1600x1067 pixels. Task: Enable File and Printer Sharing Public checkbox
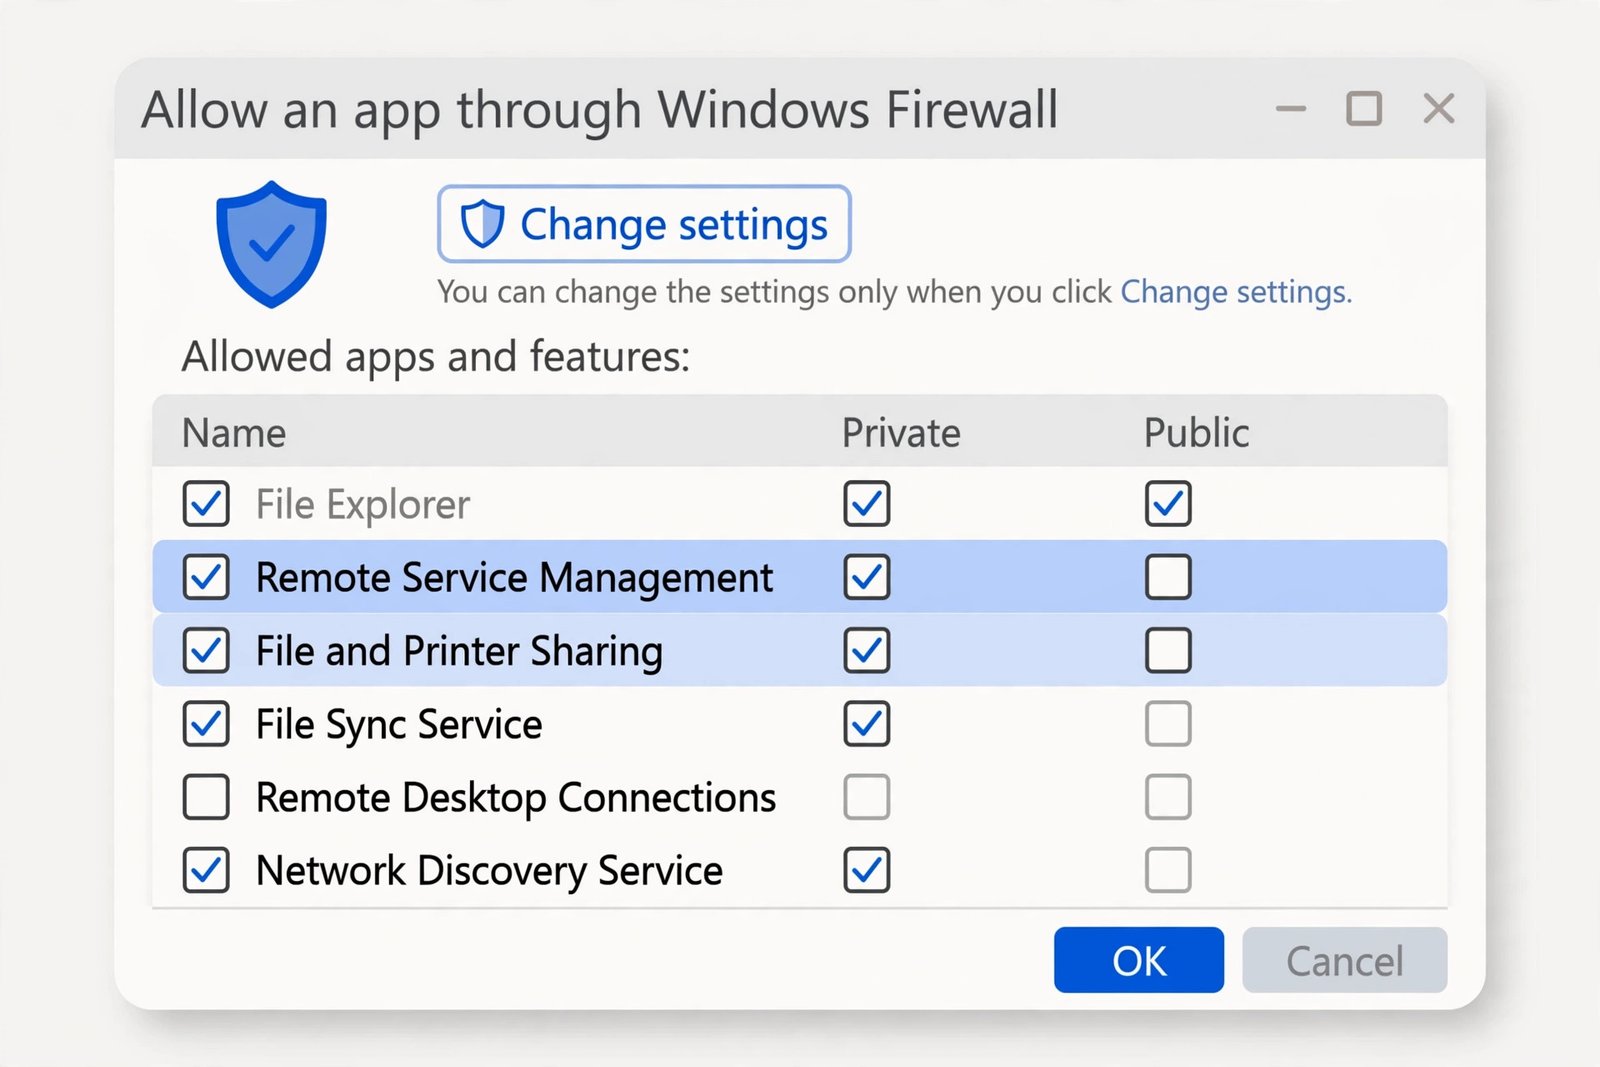click(x=1168, y=651)
